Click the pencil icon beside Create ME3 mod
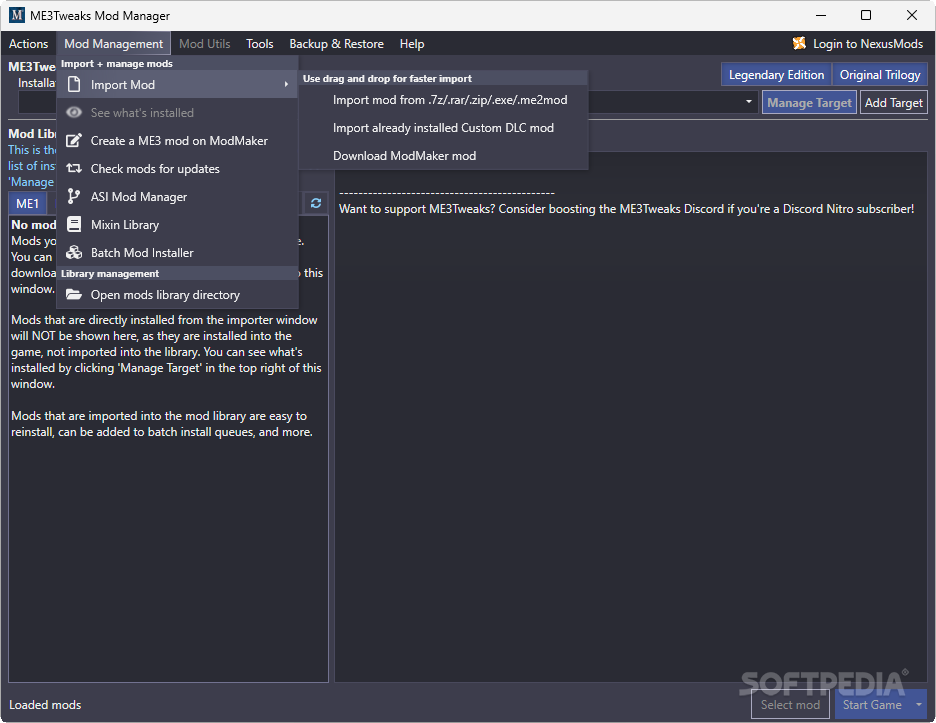936x723 pixels. (74, 141)
